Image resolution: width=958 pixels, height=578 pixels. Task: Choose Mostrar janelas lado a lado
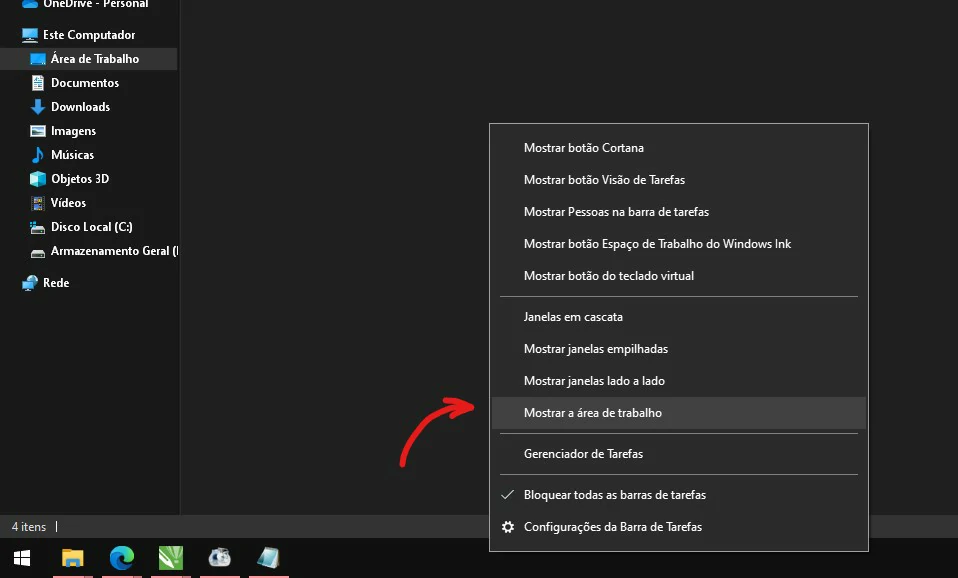click(x=679, y=381)
